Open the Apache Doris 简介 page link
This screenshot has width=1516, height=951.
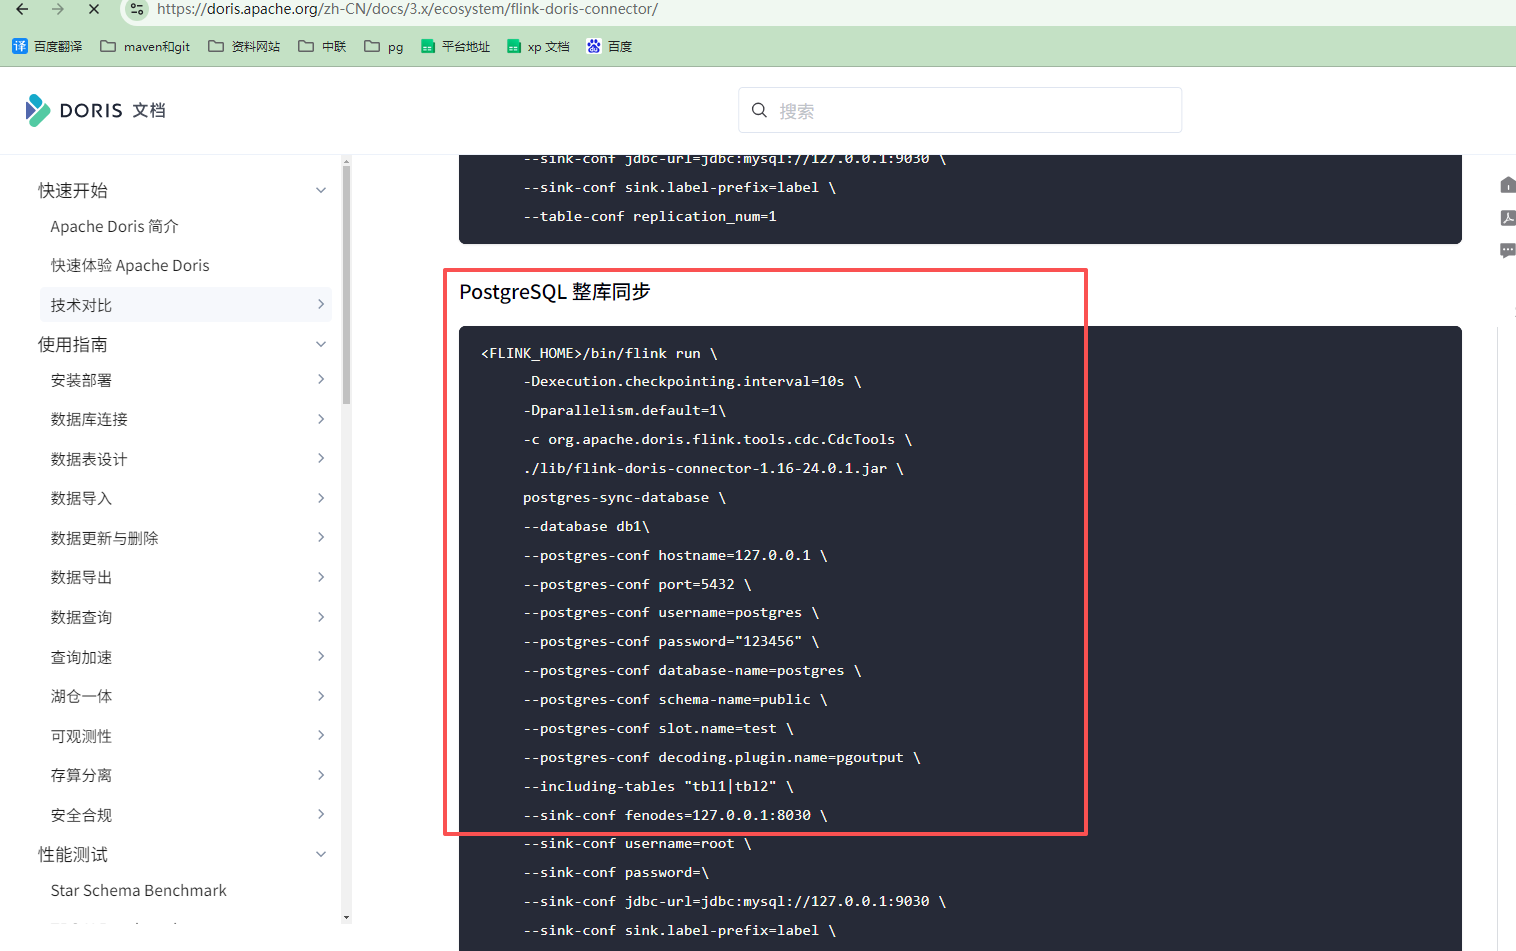pos(114,227)
